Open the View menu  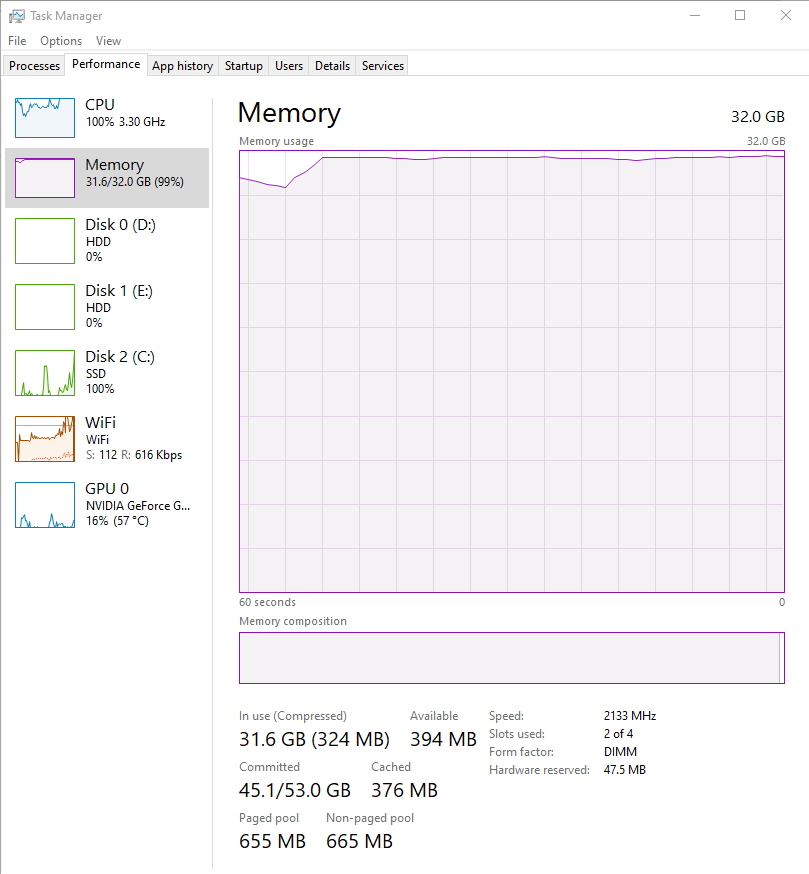(x=108, y=41)
